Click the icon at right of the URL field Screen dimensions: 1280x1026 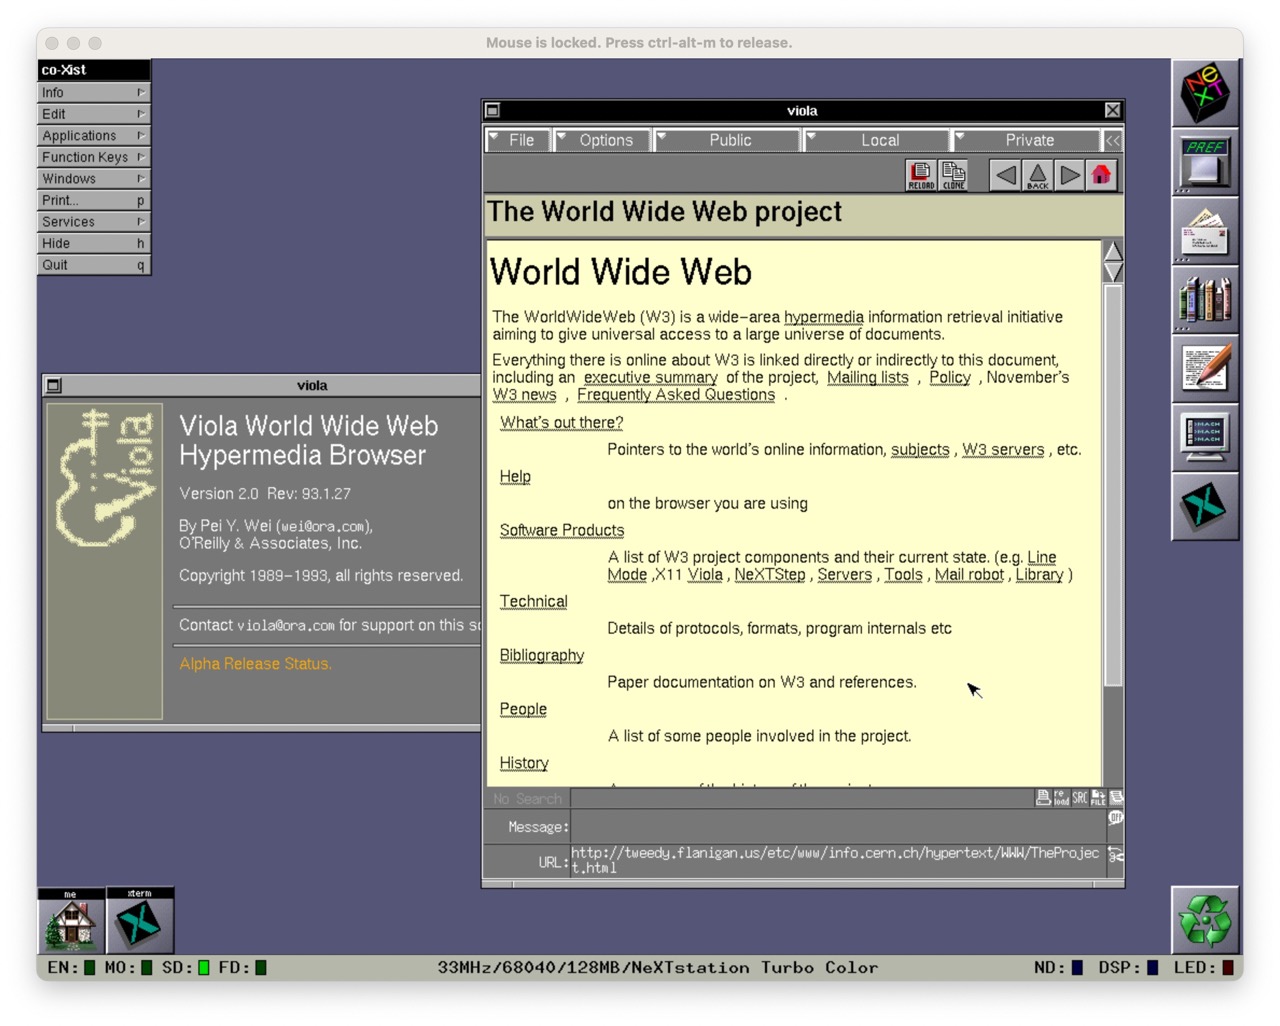click(x=1115, y=855)
